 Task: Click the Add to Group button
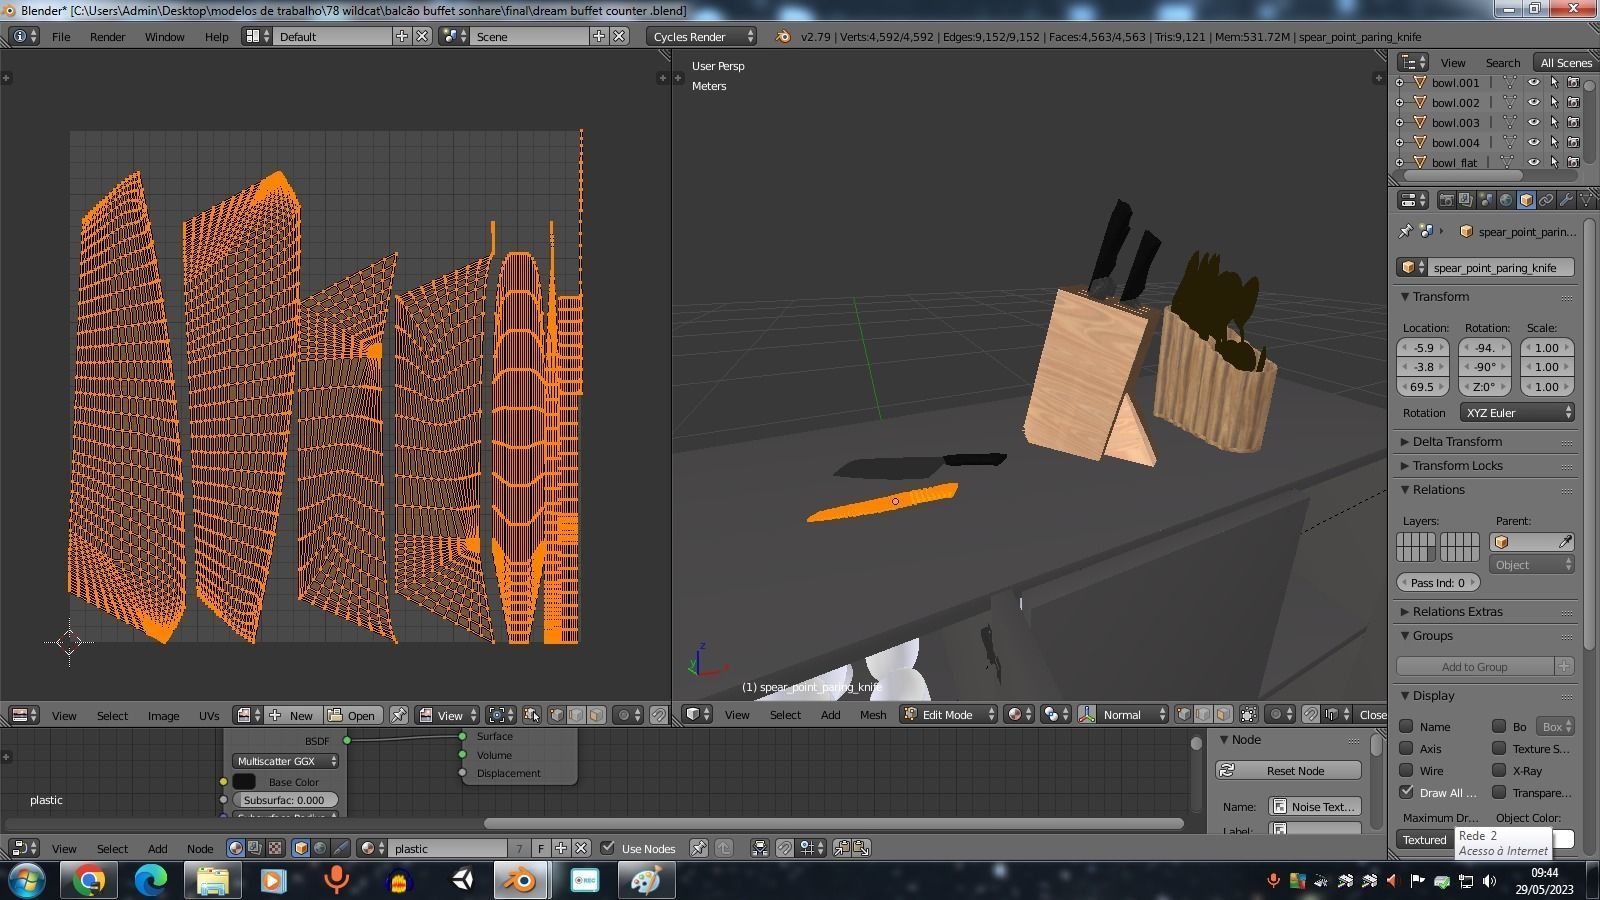[x=1474, y=667]
